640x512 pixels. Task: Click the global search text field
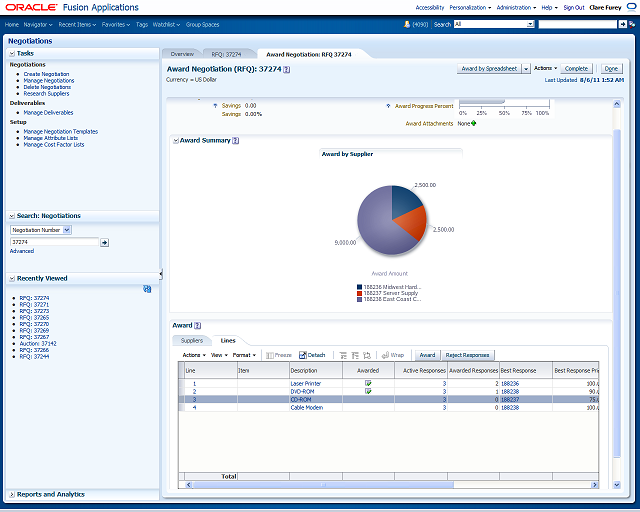pyautogui.click(x=577, y=24)
